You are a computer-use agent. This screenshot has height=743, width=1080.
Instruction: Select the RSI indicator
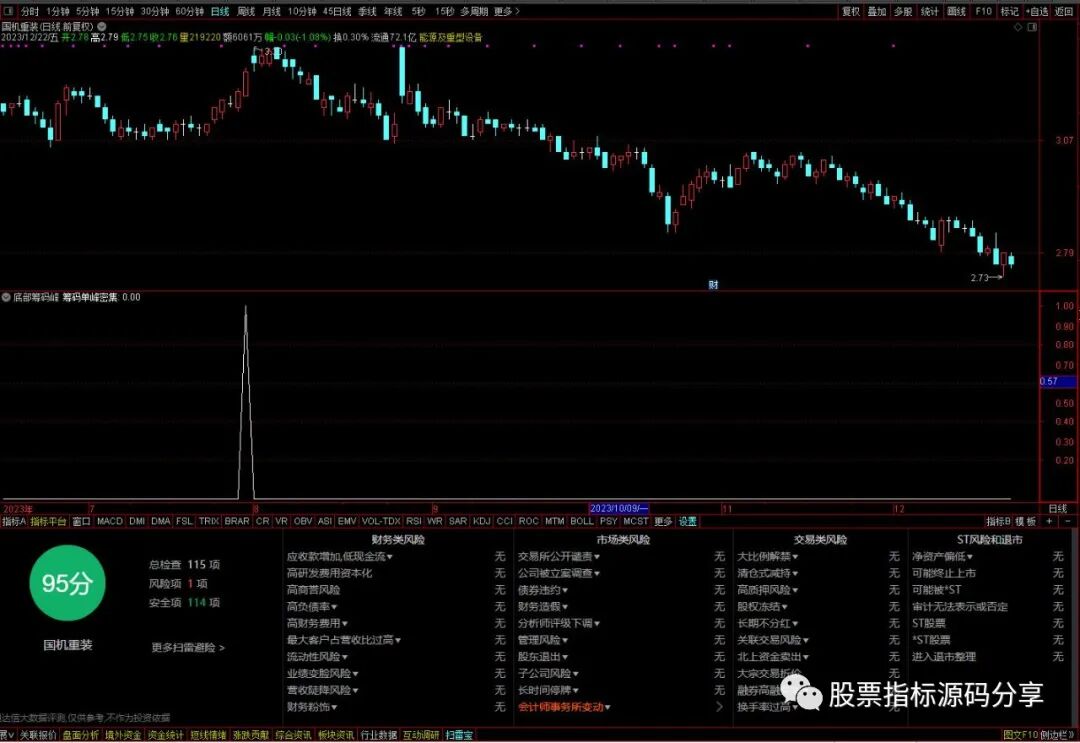[x=413, y=522]
